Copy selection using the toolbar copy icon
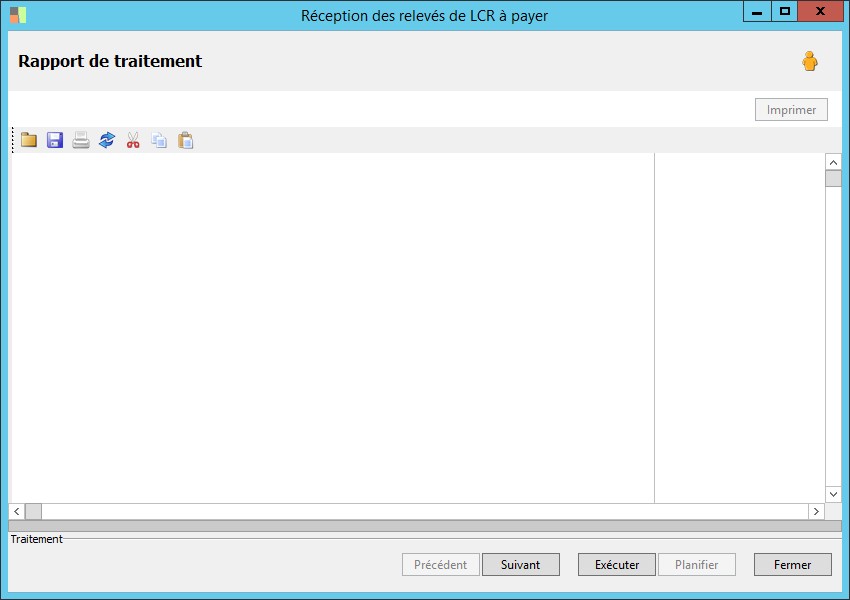850x600 pixels. click(x=159, y=140)
